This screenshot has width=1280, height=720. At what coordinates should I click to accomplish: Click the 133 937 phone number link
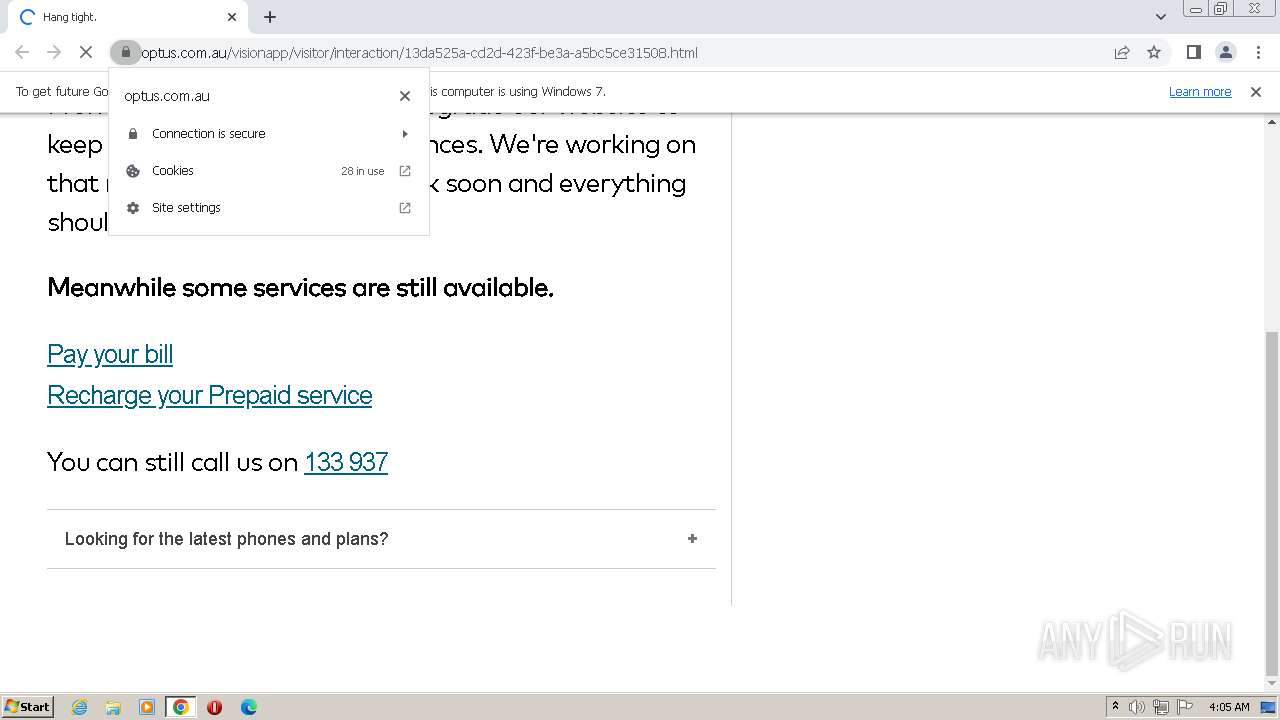pyautogui.click(x=346, y=462)
